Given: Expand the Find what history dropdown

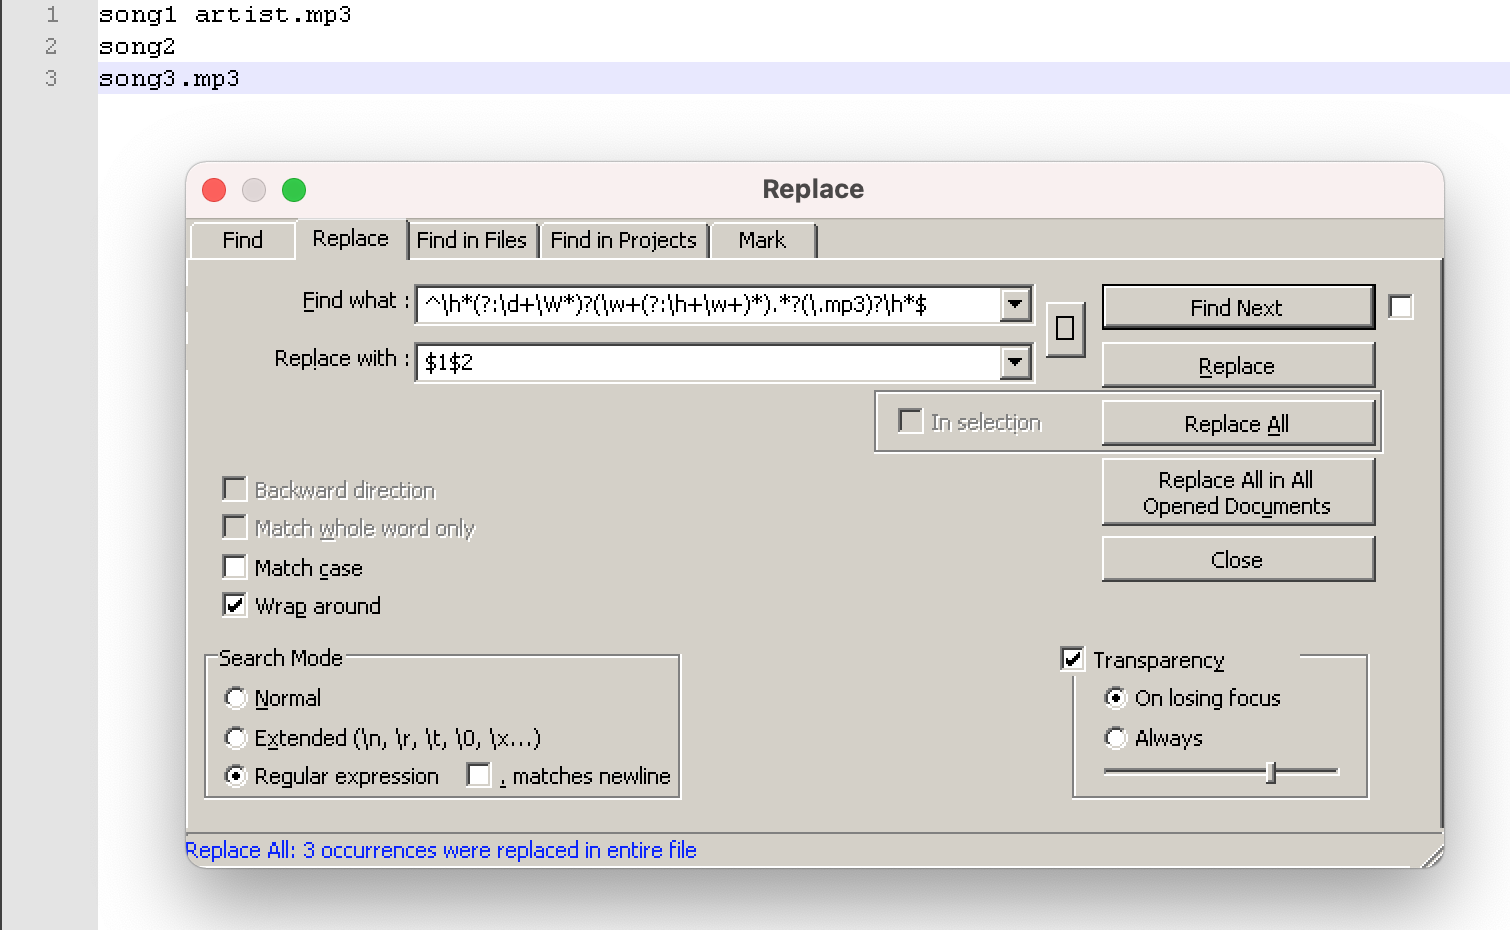Looking at the screenshot, I should (1016, 304).
